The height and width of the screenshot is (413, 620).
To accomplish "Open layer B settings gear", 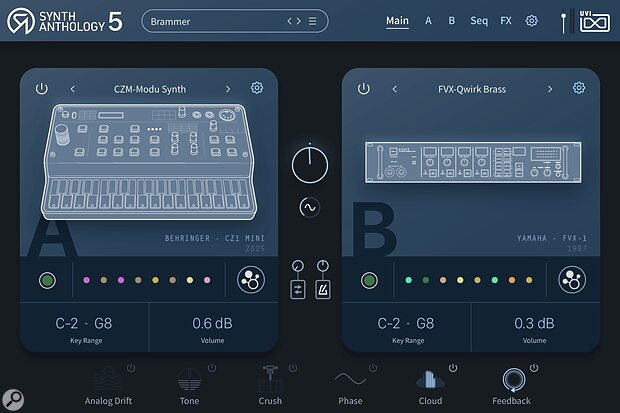I will pyautogui.click(x=579, y=88).
